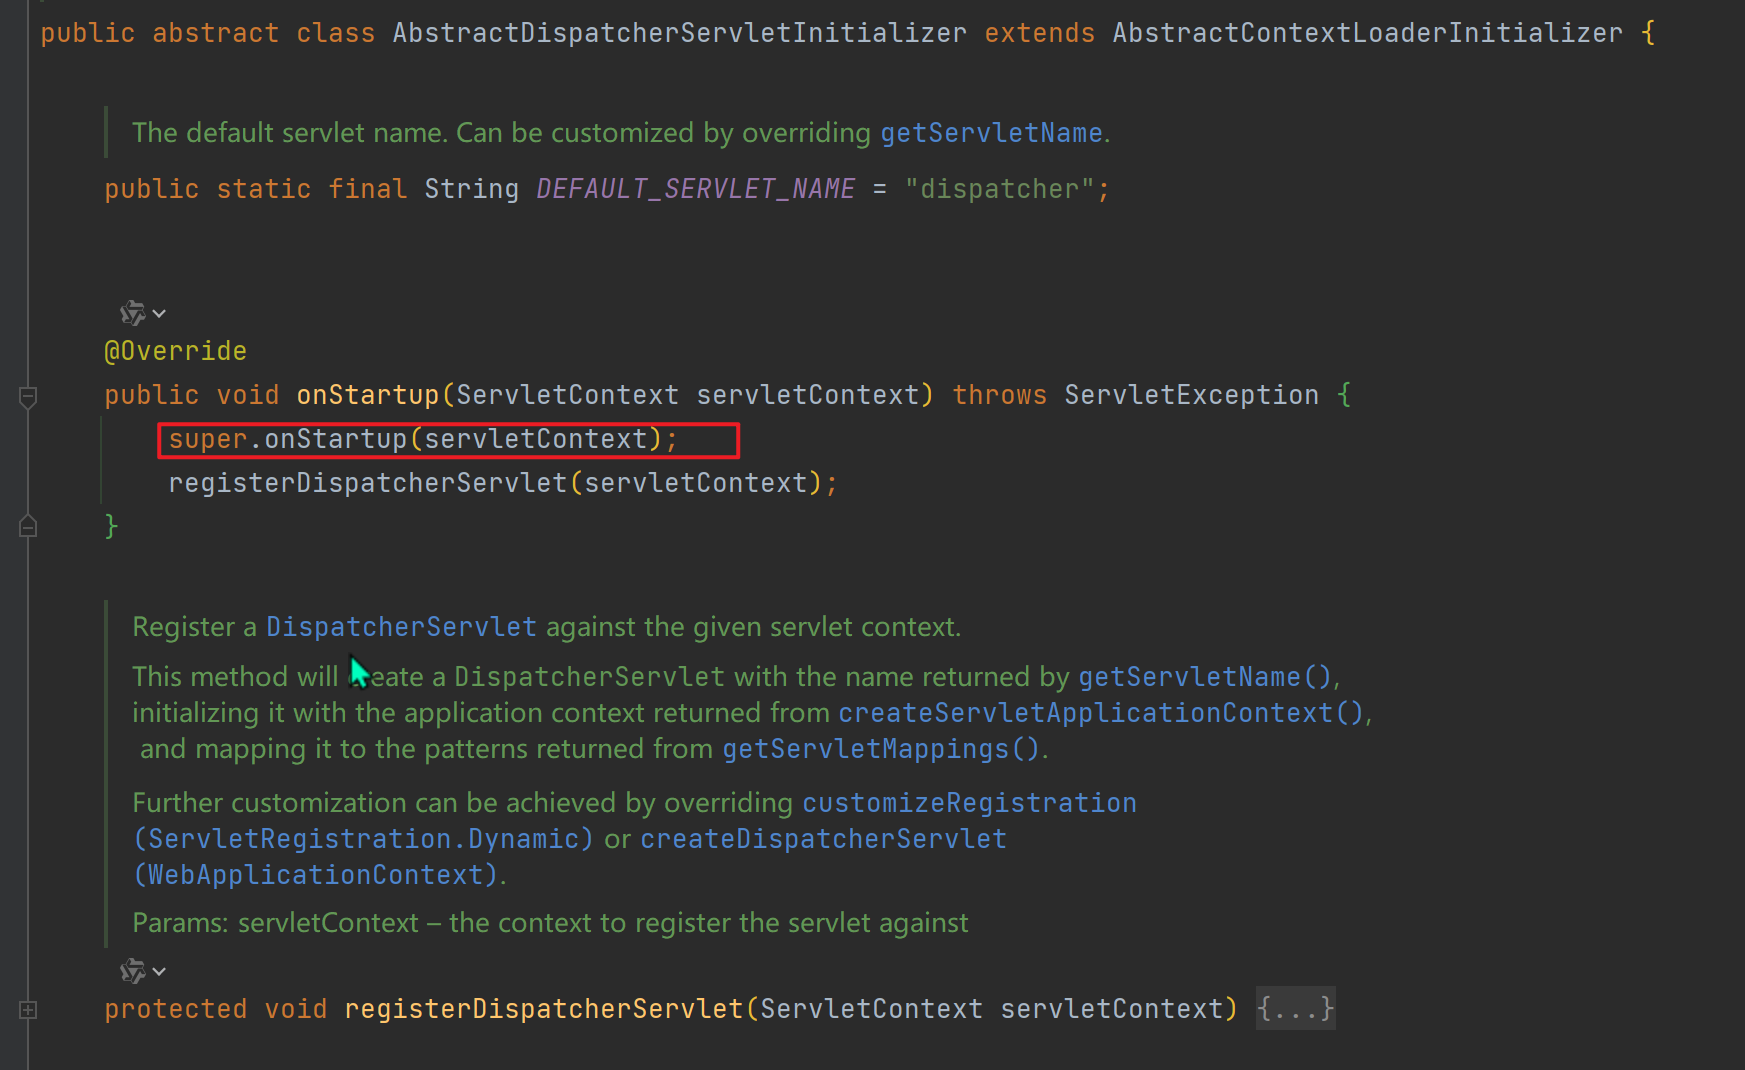1745x1070 pixels.
Task: Click the DEFAULT_SERVLET_NAME constant
Action: click(696, 189)
